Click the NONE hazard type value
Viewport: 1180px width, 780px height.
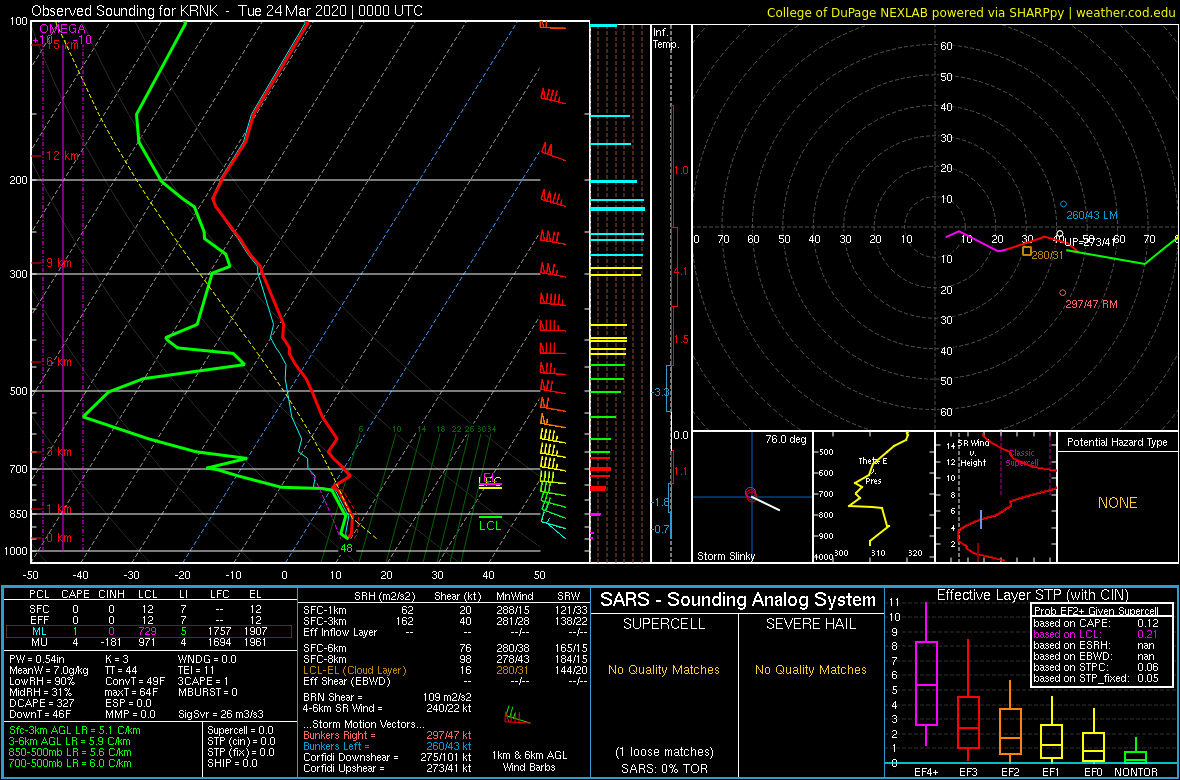pyautogui.click(x=1117, y=503)
